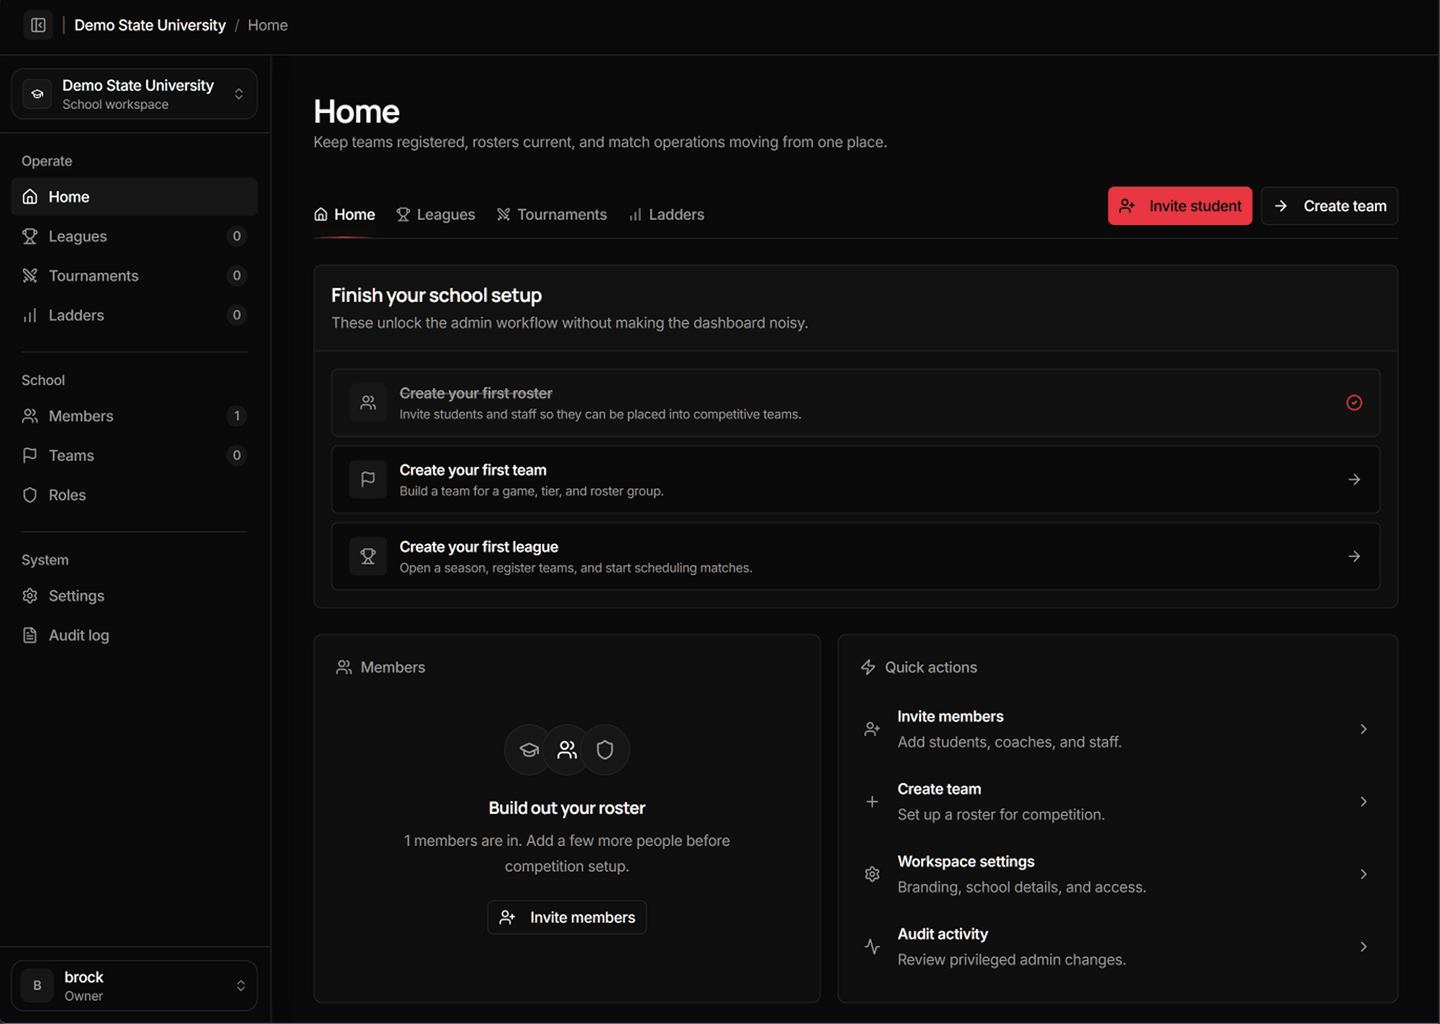This screenshot has height=1024, width=1440.
Task: Open the Invite members quick action
Action: coord(1117,729)
